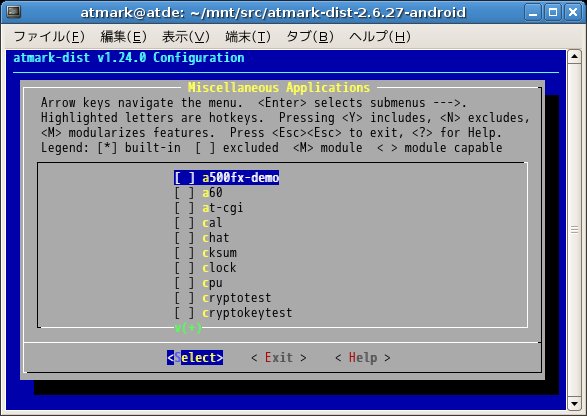Click the < Exit > button

[x=279, y=358]
